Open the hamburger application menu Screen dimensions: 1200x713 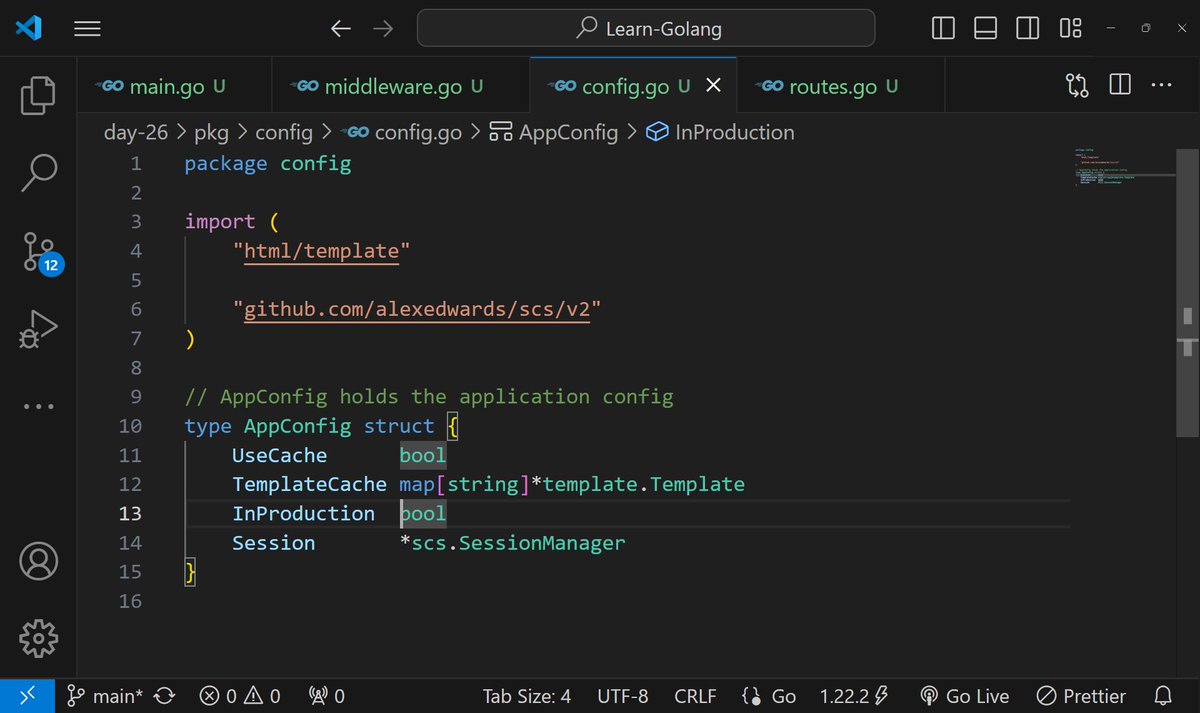tap(88, 29)
